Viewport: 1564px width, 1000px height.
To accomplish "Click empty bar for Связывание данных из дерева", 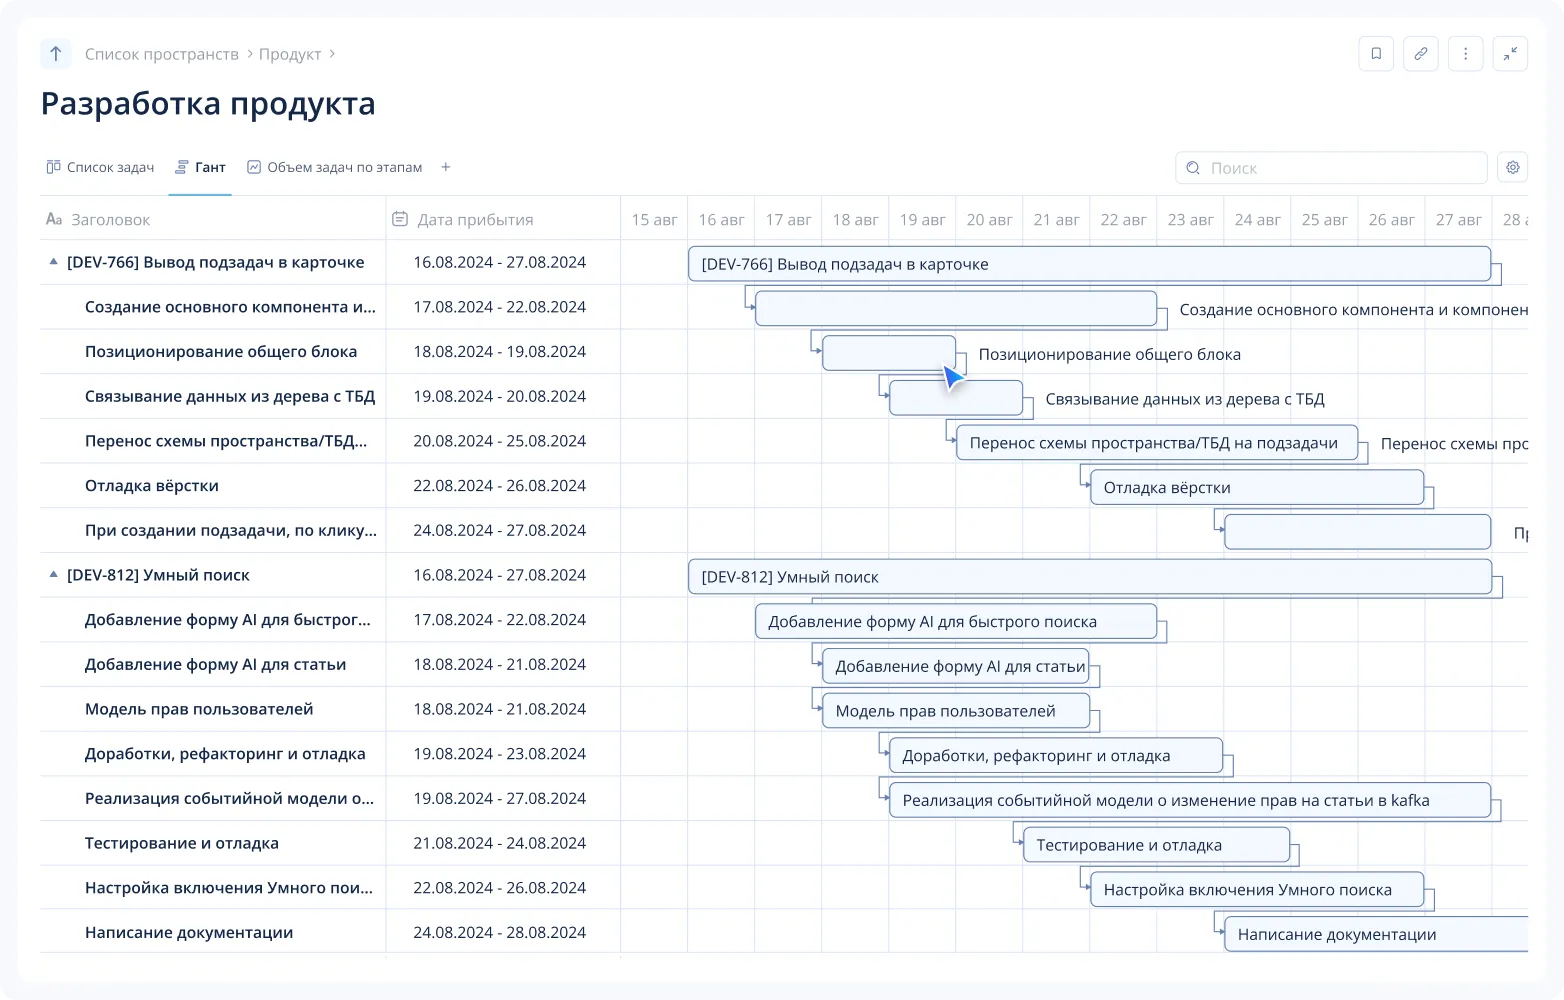I will point(956,398).
